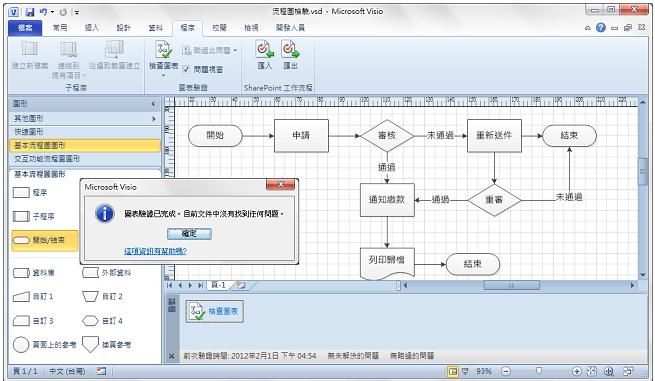This screenshot has height=381, width=655.
Task: Click the Undo arrow icon
Action: coord(43,12)
